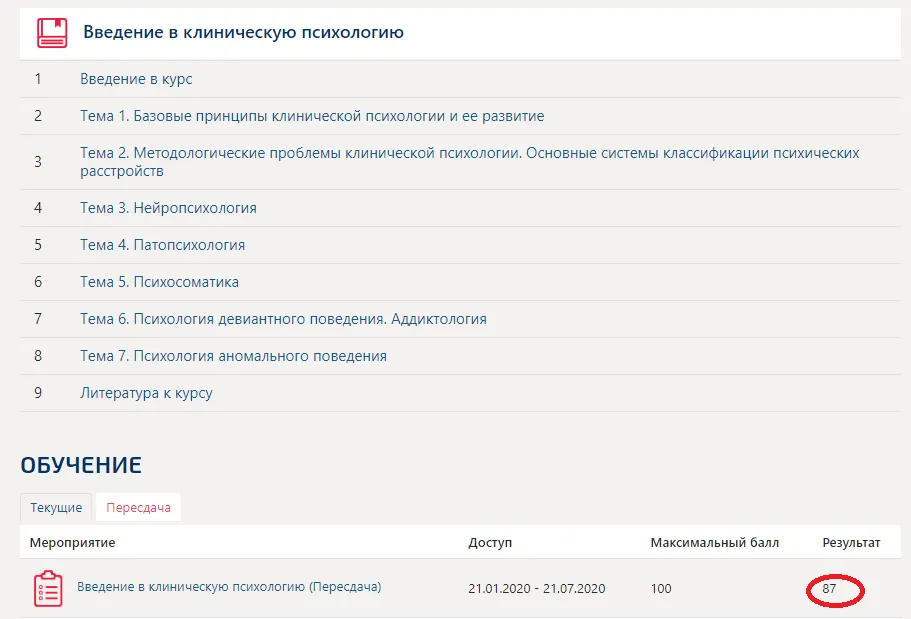Click the "Максимальный балл" column header
Viewport: 911px width, 619px height.
(x=714, y=542)
